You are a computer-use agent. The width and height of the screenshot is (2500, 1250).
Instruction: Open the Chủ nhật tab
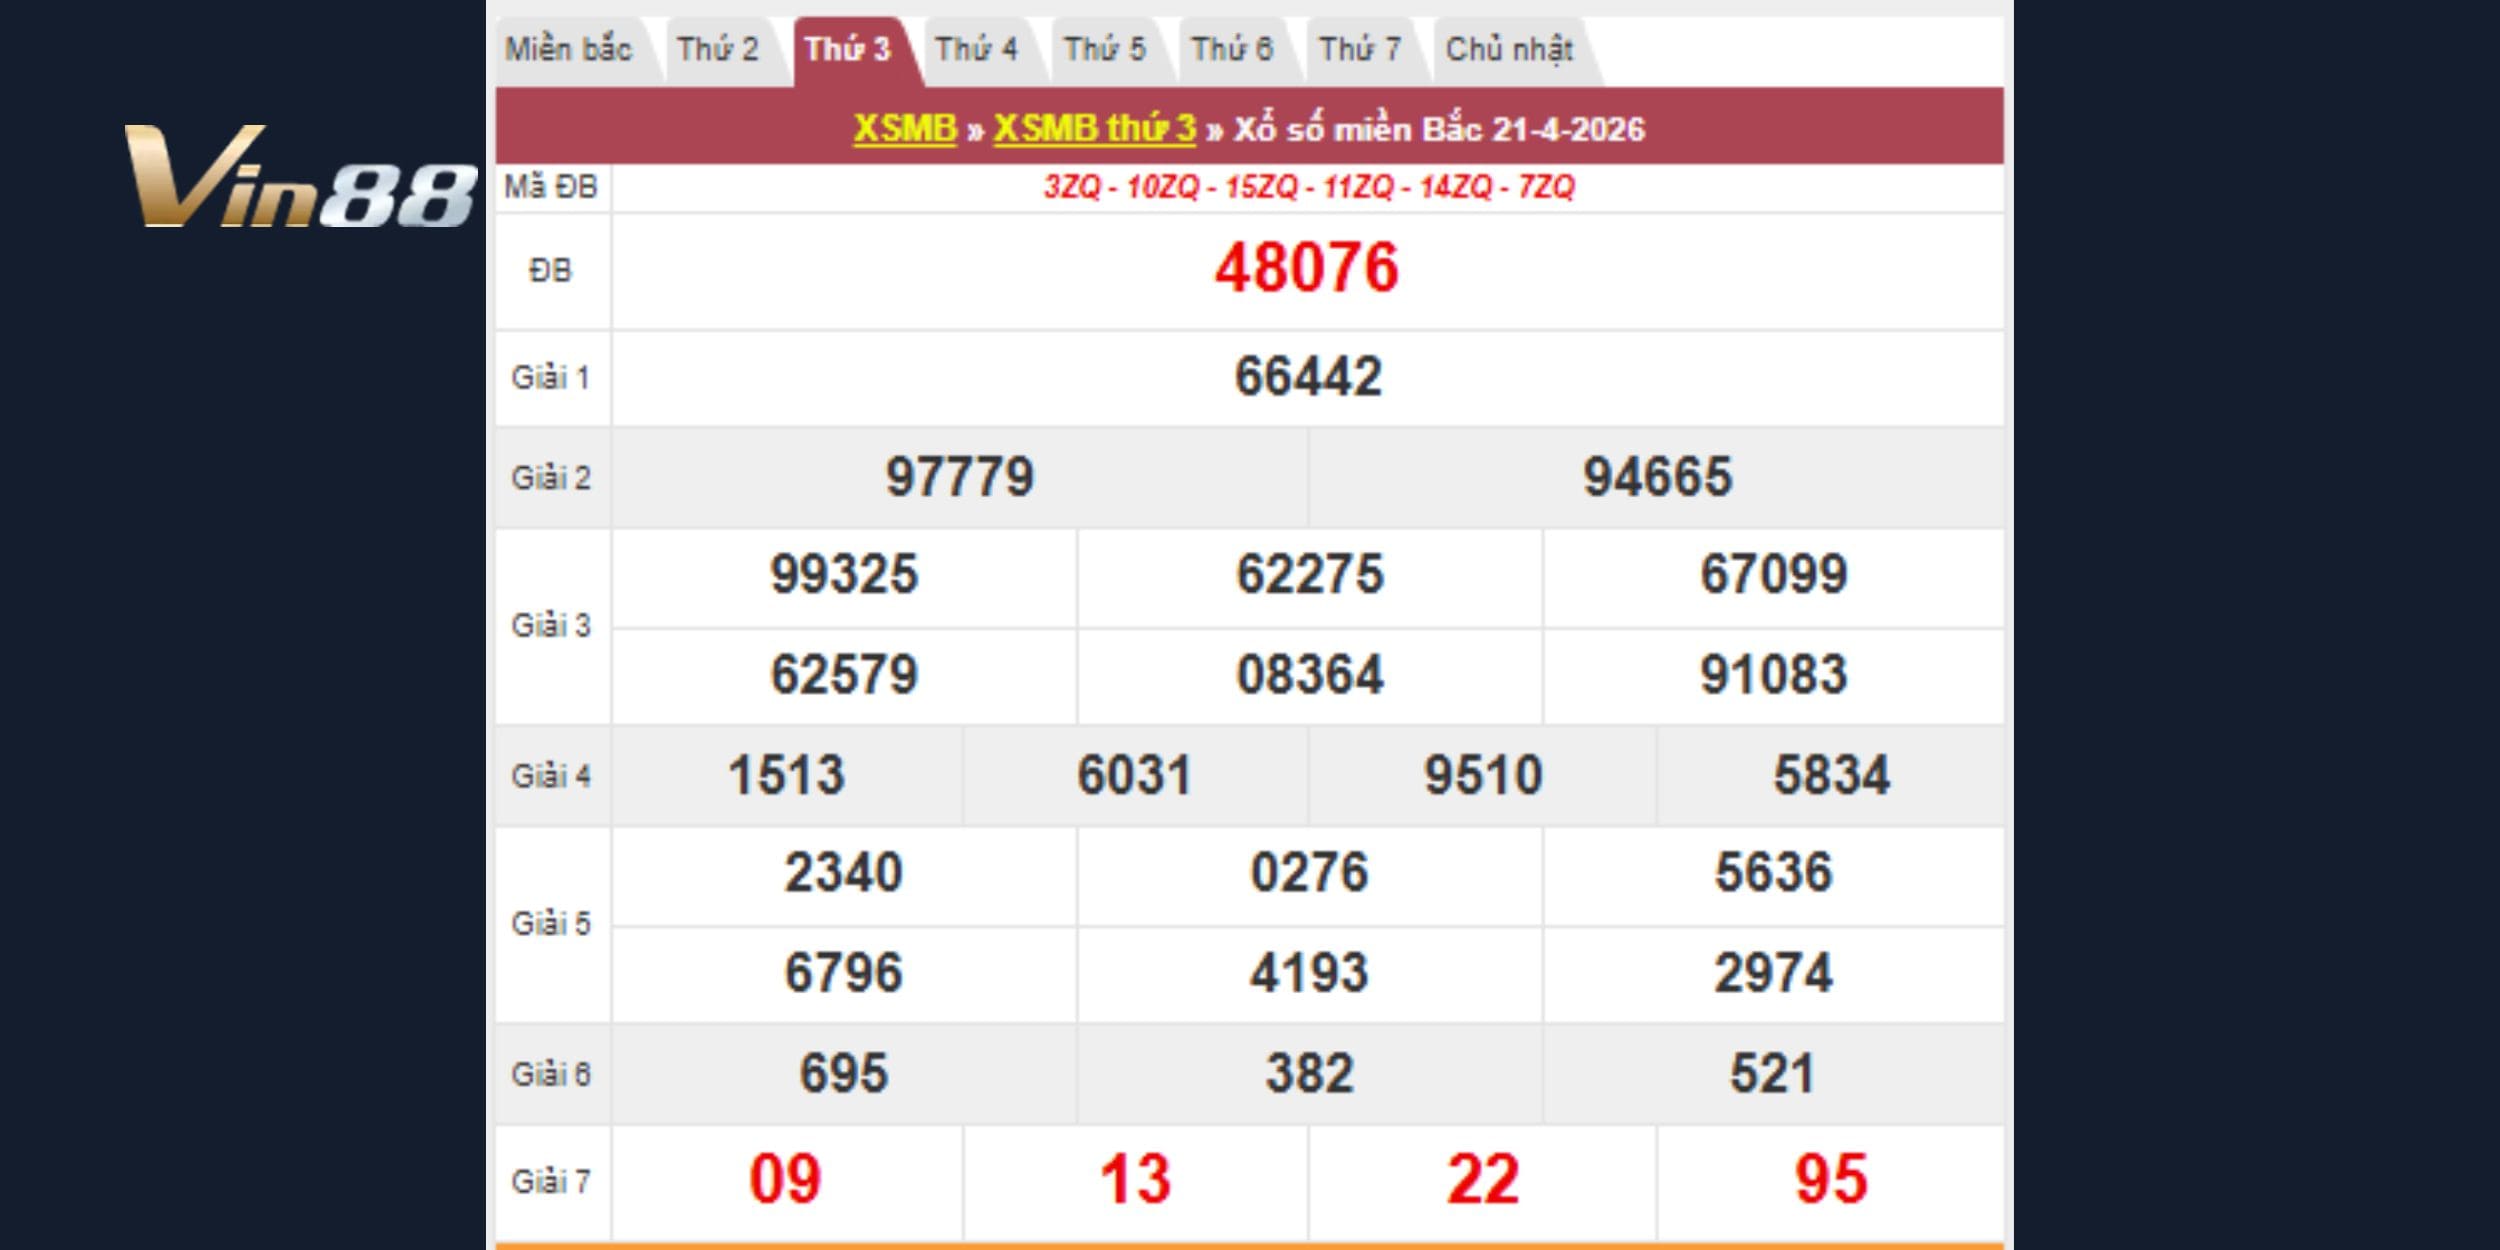point(1509,49)
